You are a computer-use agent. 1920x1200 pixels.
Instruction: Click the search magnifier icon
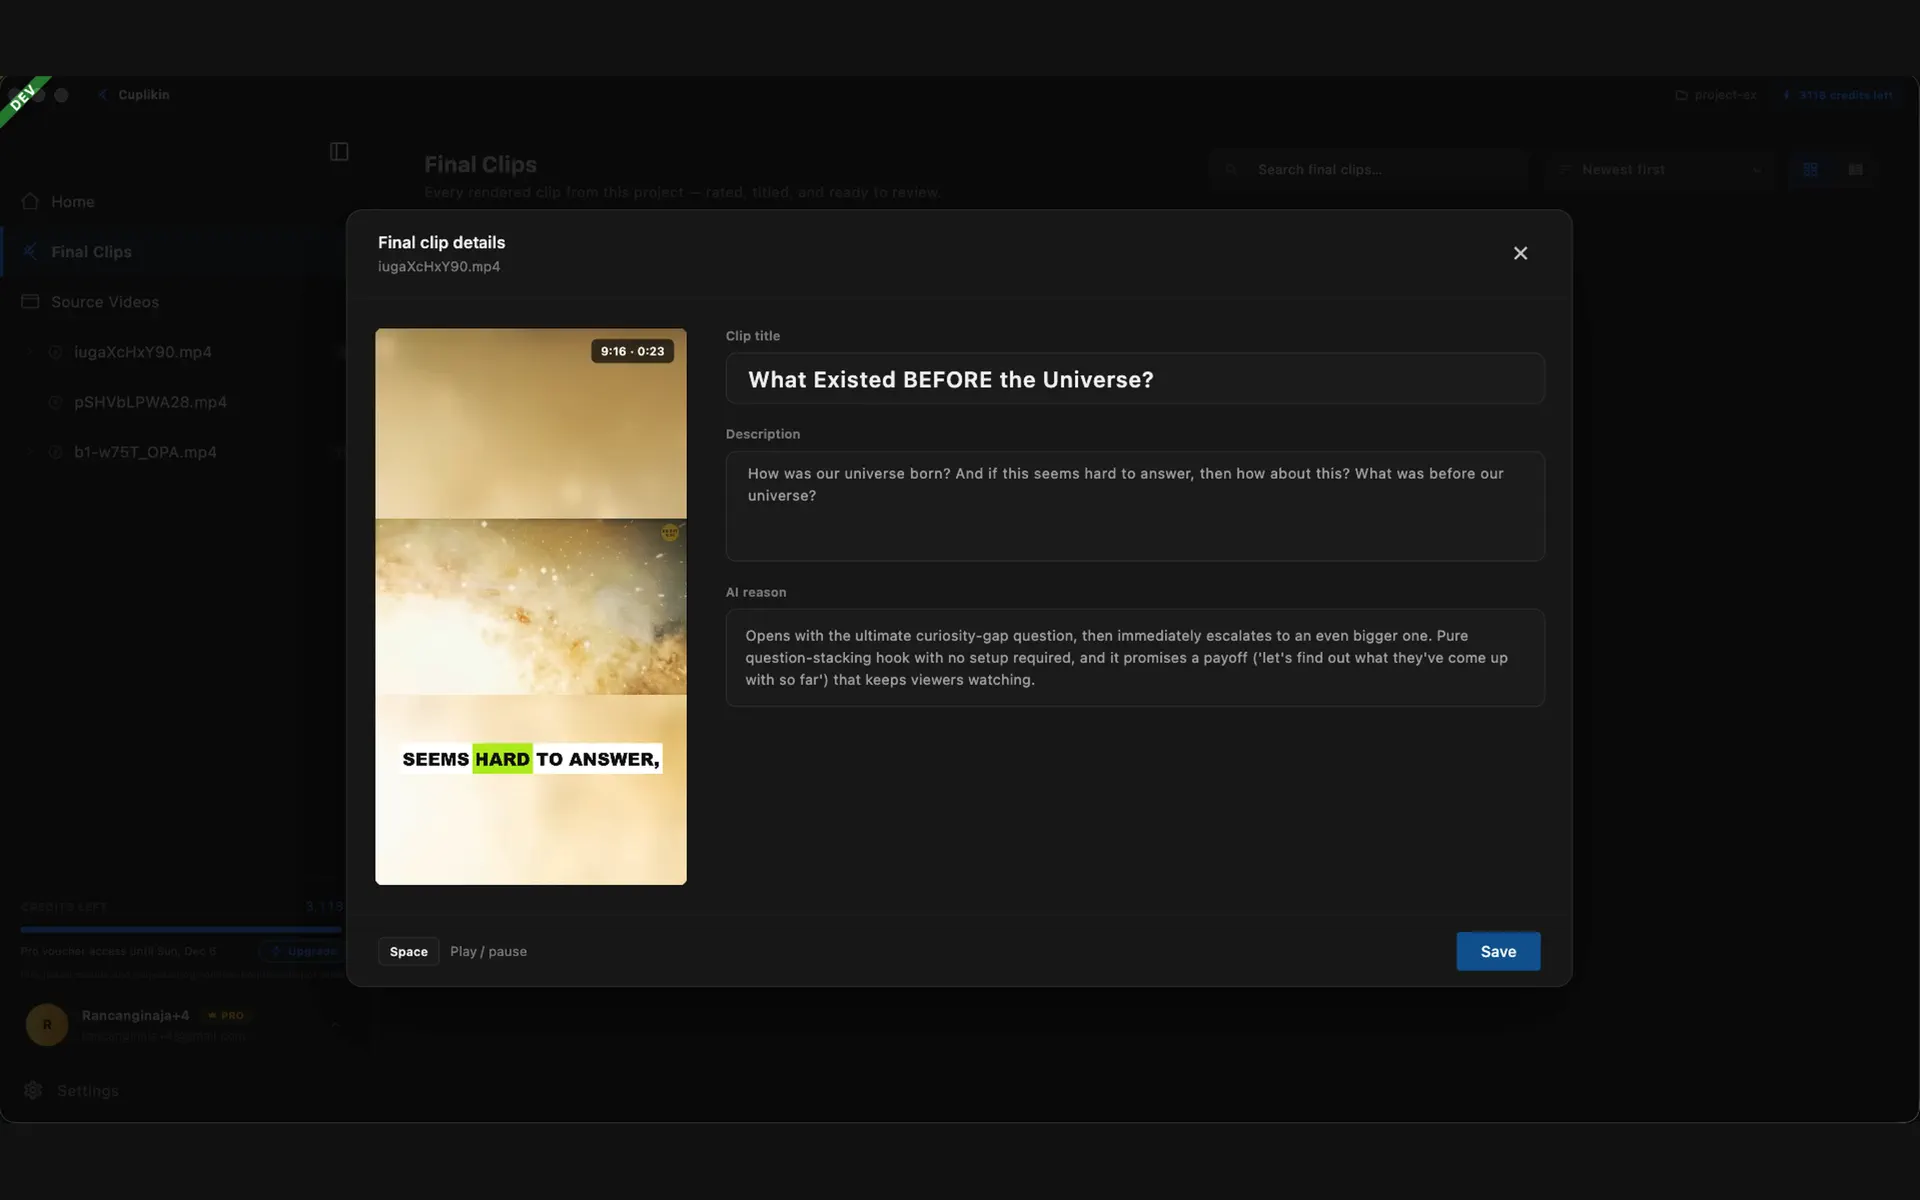click(1232, 170)
